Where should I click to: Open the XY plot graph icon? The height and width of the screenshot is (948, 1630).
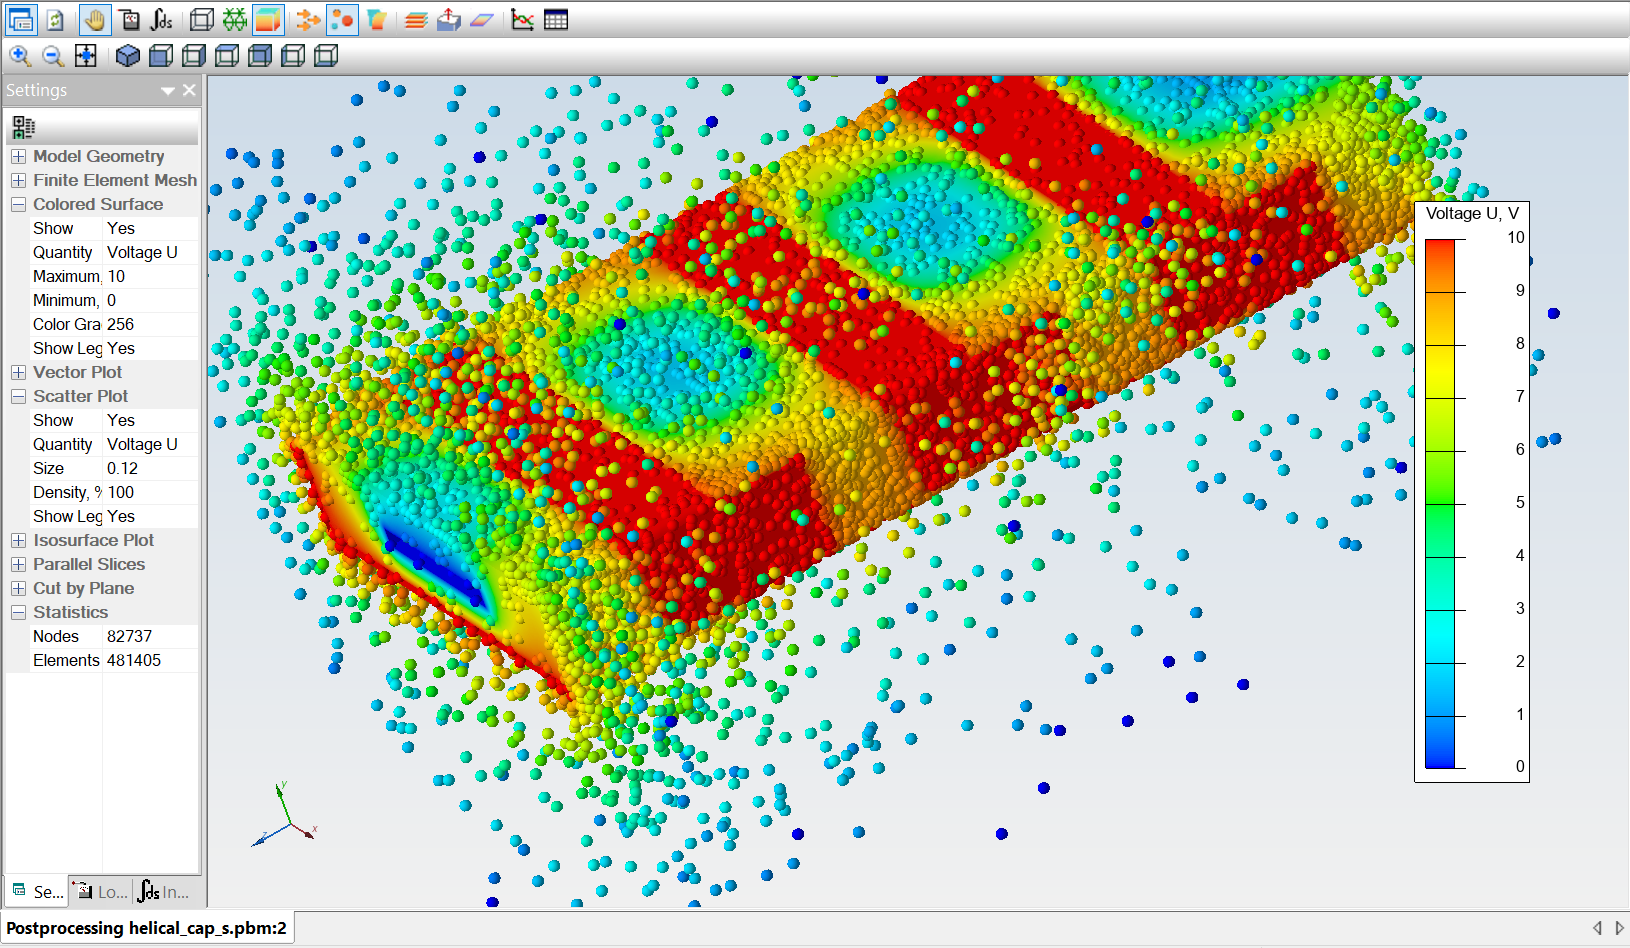[522, 20]
